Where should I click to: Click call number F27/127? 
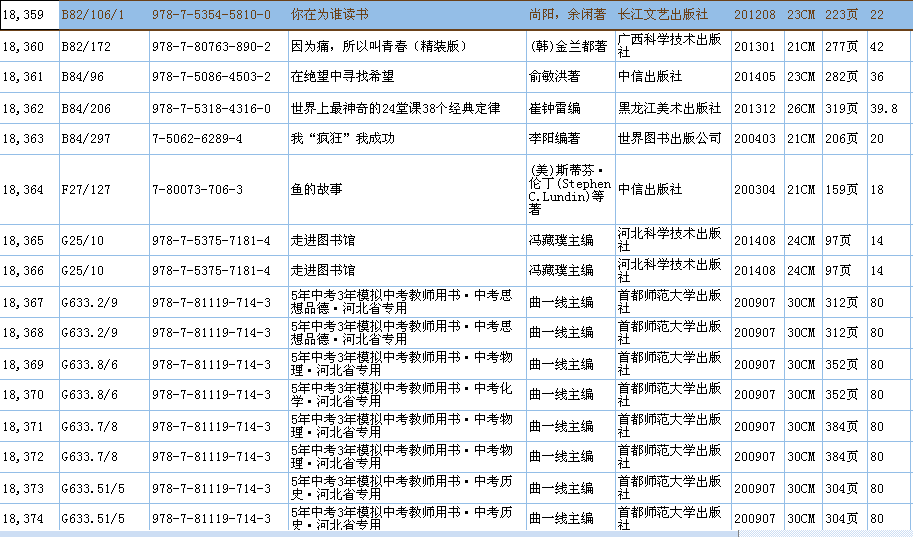pyautogui.click(x=104, y=189)
